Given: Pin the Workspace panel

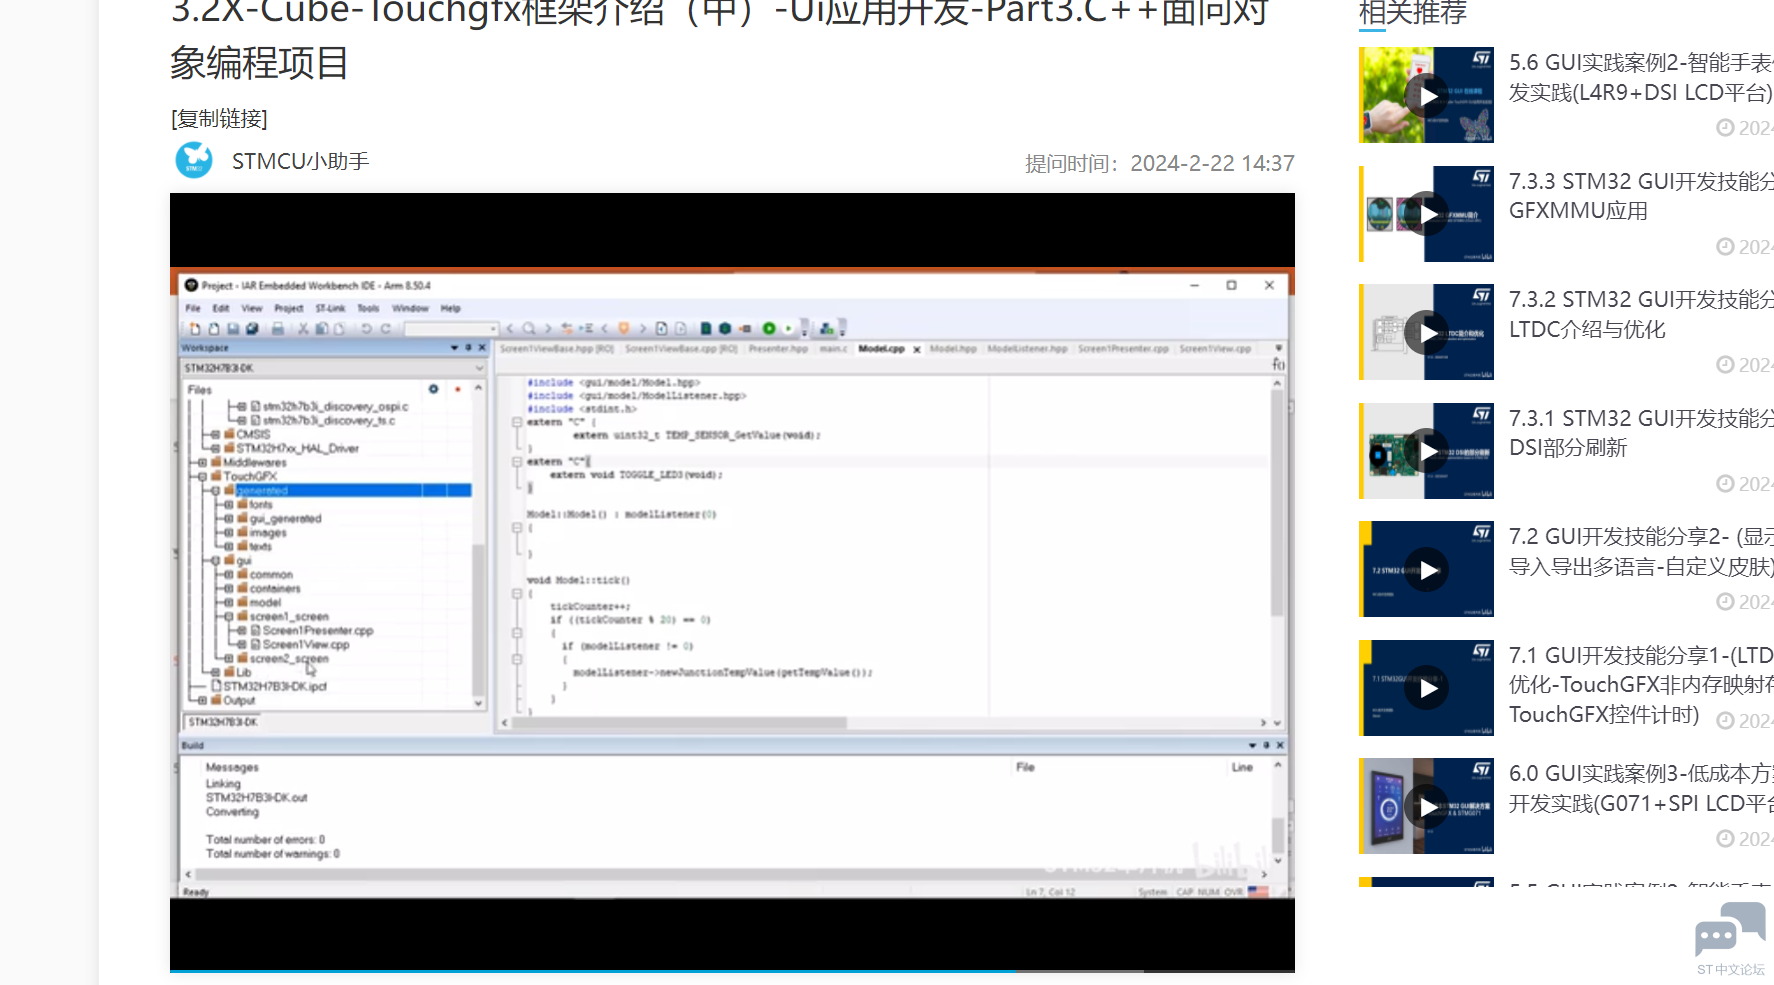Looking at the screenshot, I should (468, 348).
